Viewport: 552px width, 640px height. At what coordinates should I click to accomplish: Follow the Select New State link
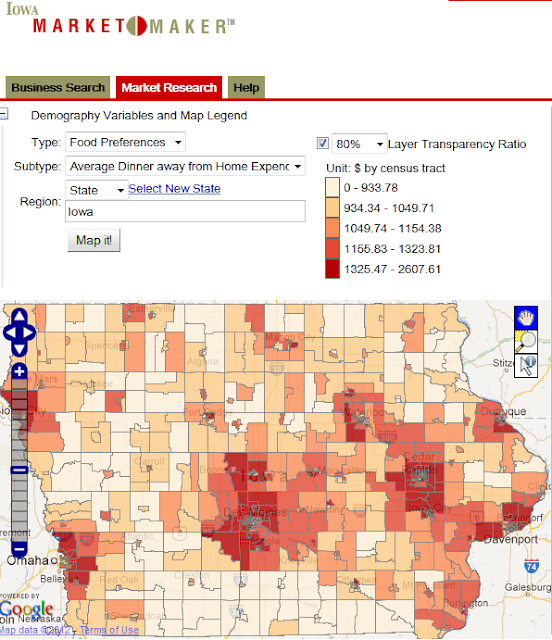174,189
